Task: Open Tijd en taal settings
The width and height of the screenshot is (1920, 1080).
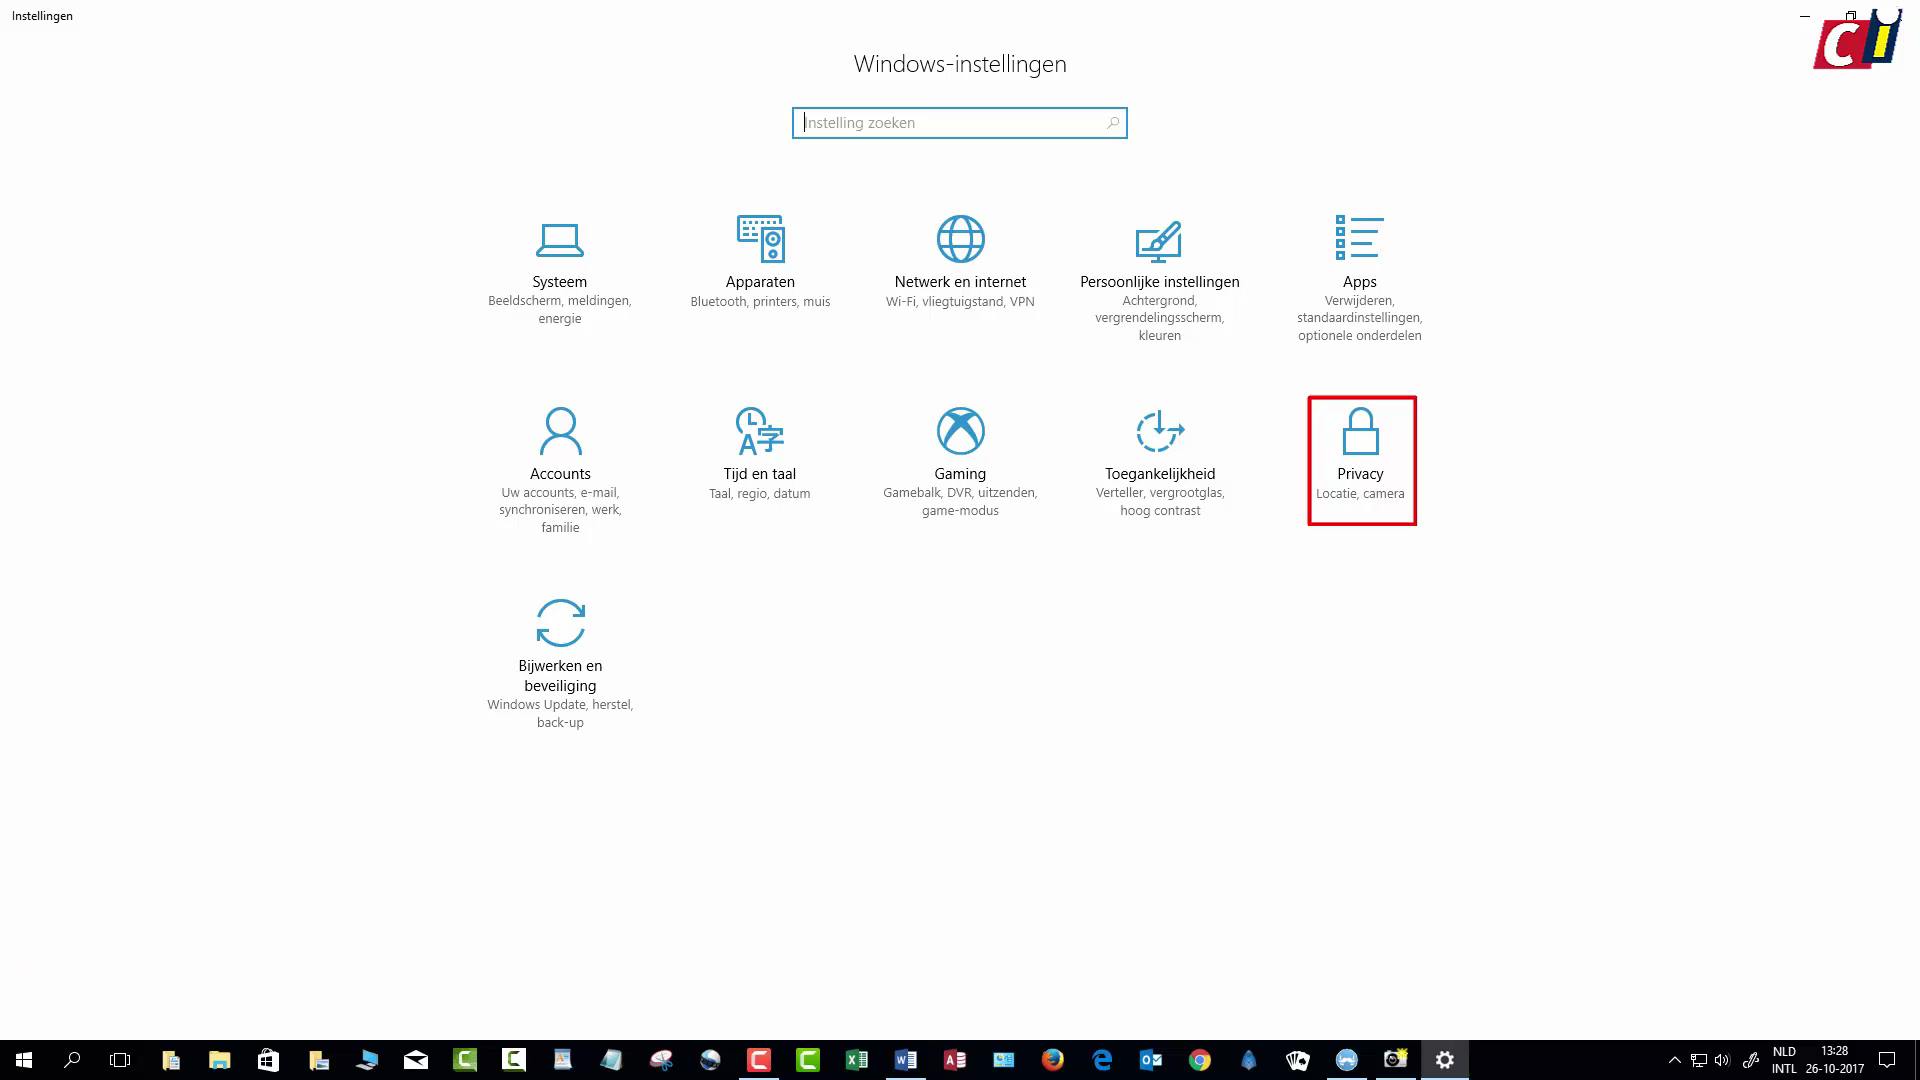Action: point(759,450)
